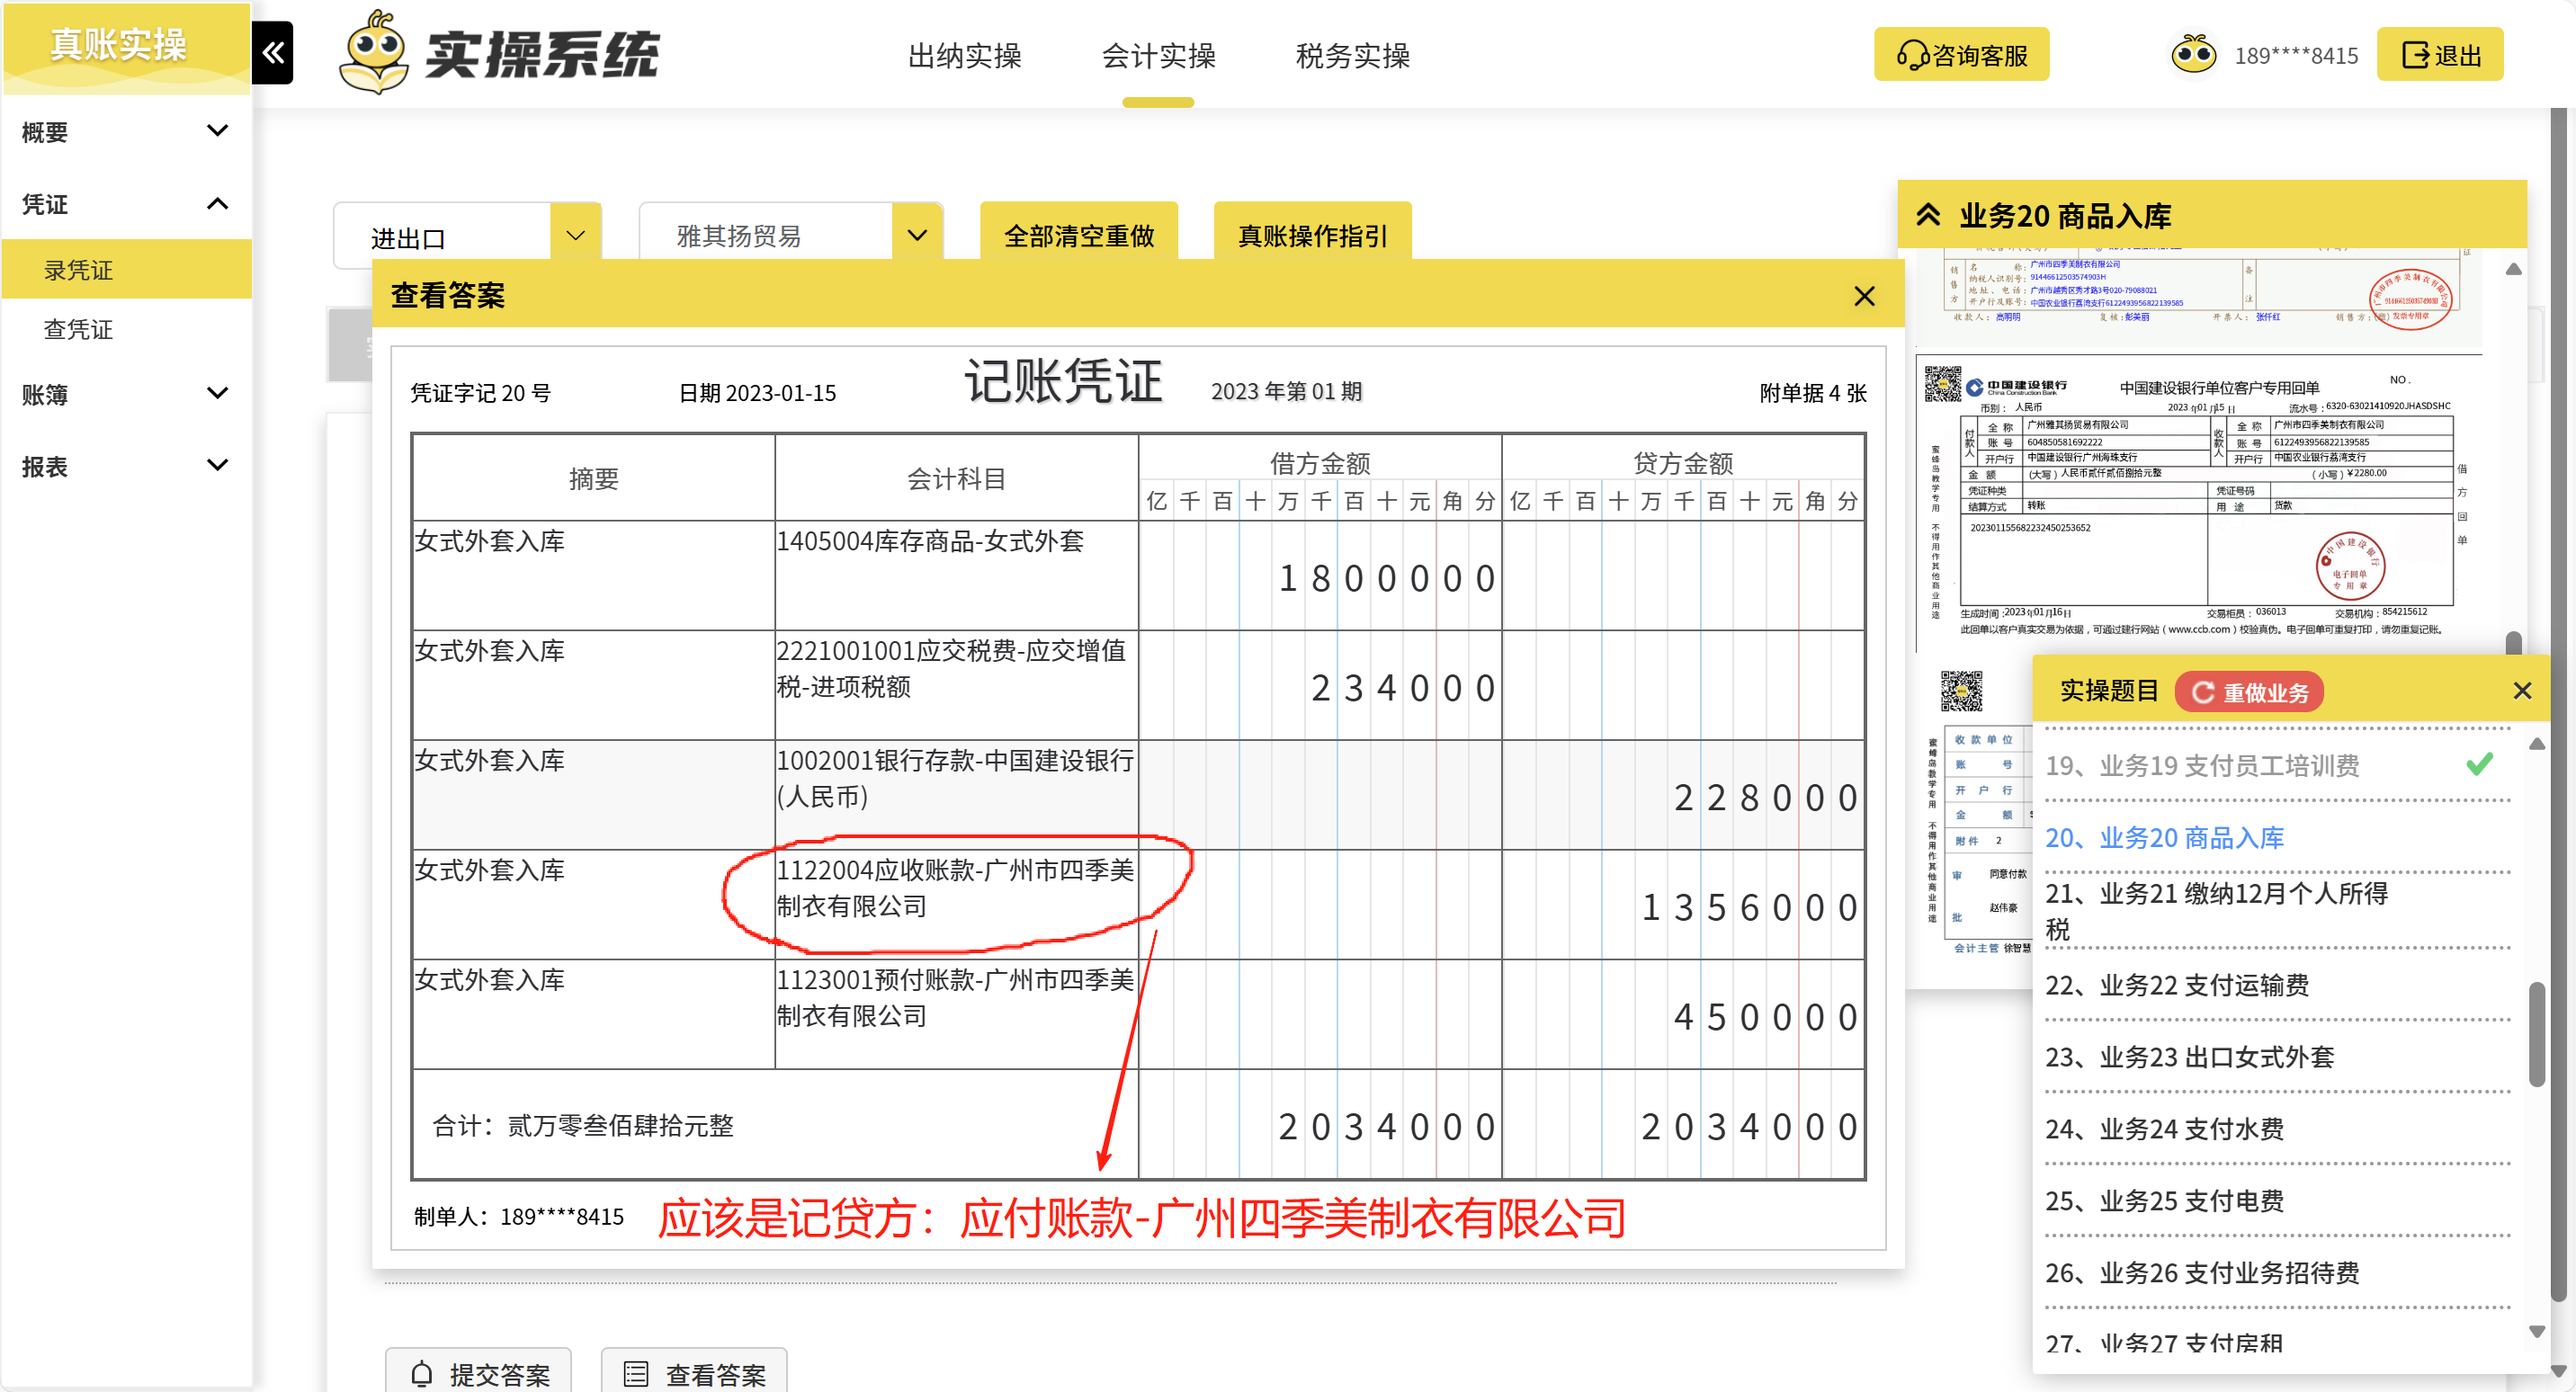Click task list scroll-up arrow
The height and width of the screenshot is (1392, 2576).
click(x=2537, y=744)
